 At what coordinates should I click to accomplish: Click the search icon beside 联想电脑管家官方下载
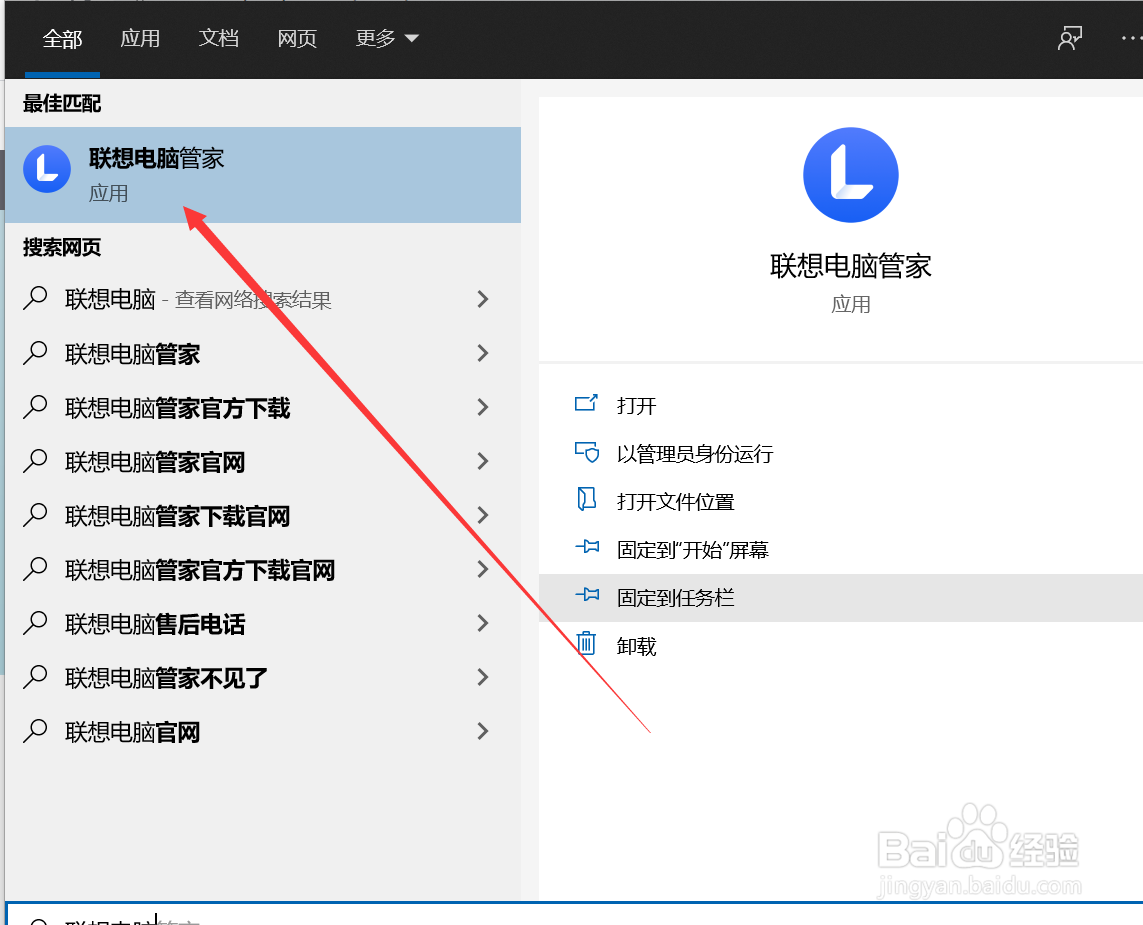pyautogui.click(x=35, y=407)
